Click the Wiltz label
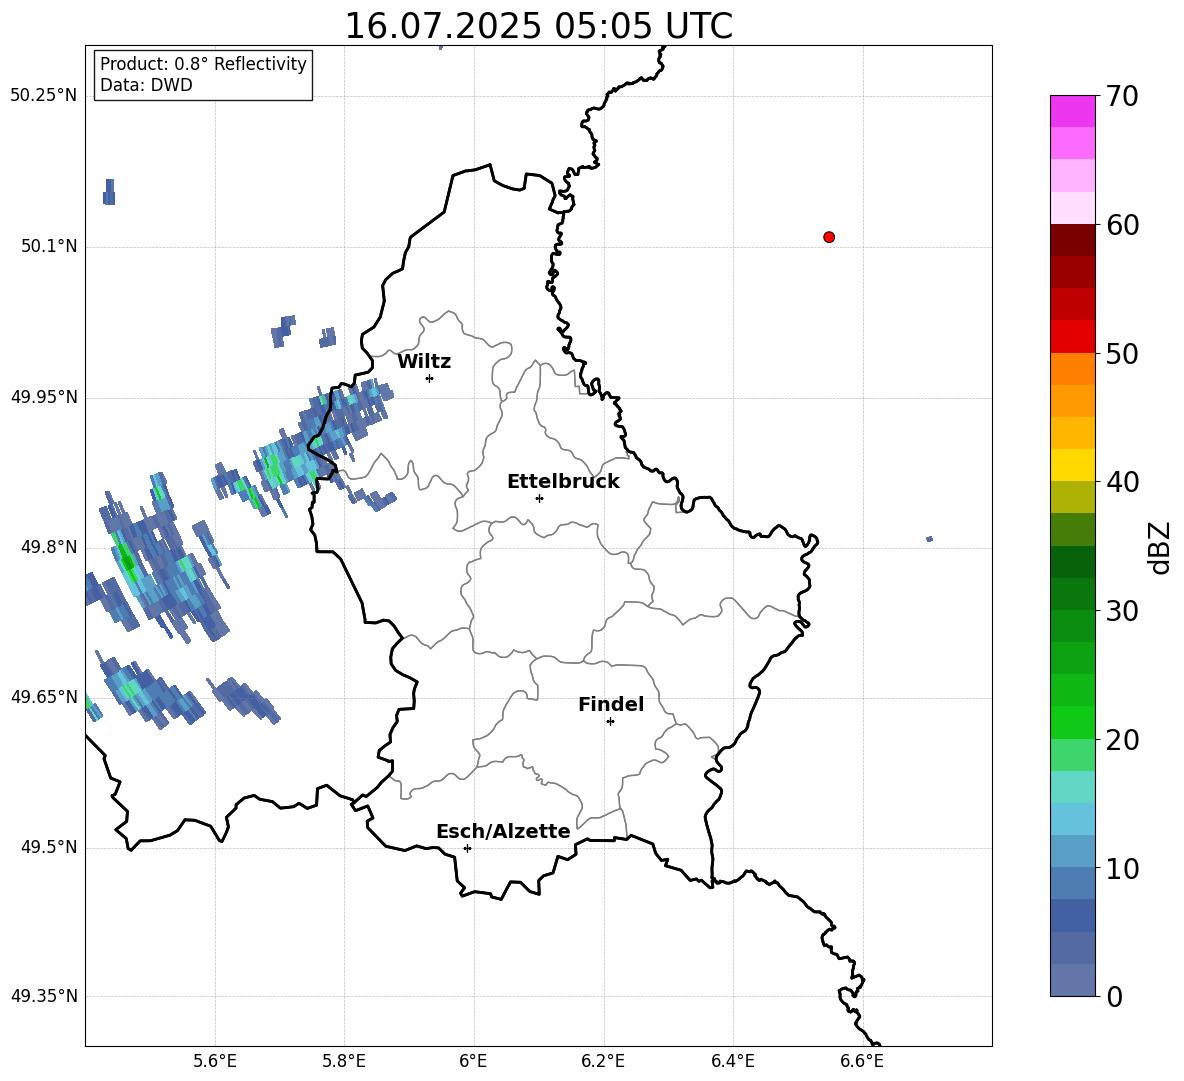 (424, 362)
